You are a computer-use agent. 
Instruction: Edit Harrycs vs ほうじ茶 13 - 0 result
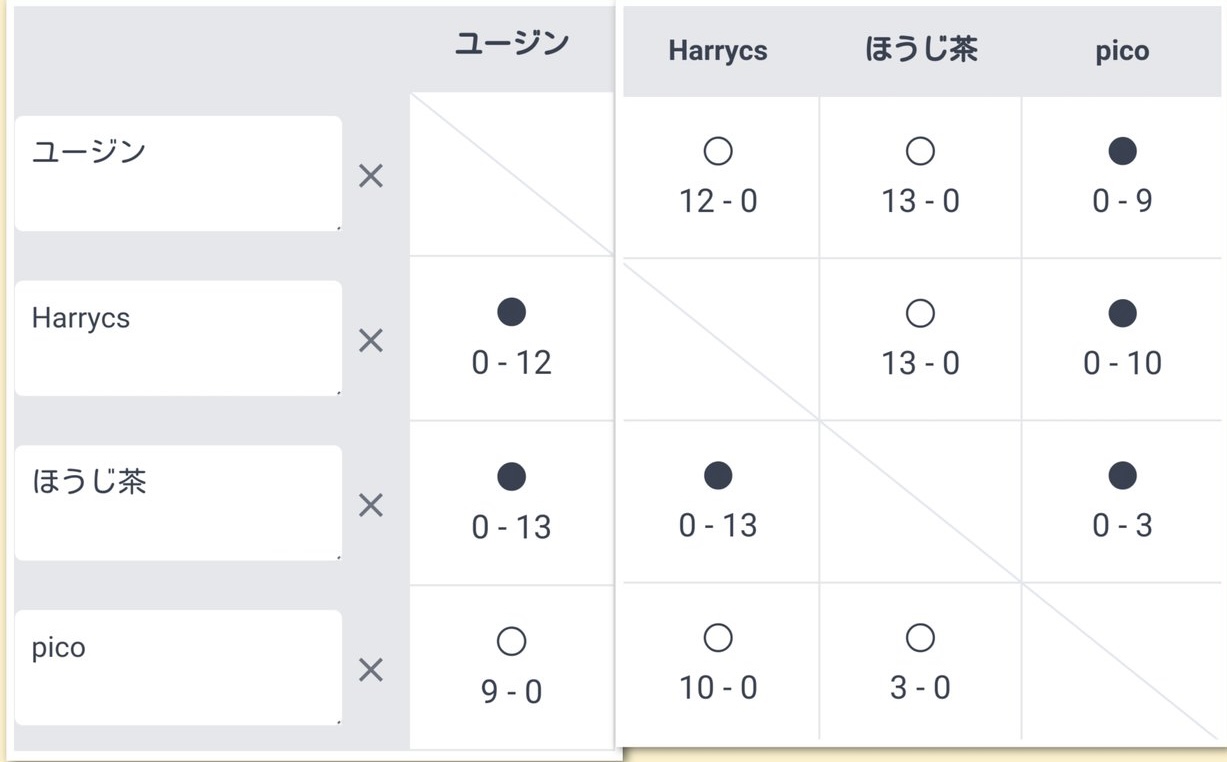pyautogui.click(x=920, y=339)
